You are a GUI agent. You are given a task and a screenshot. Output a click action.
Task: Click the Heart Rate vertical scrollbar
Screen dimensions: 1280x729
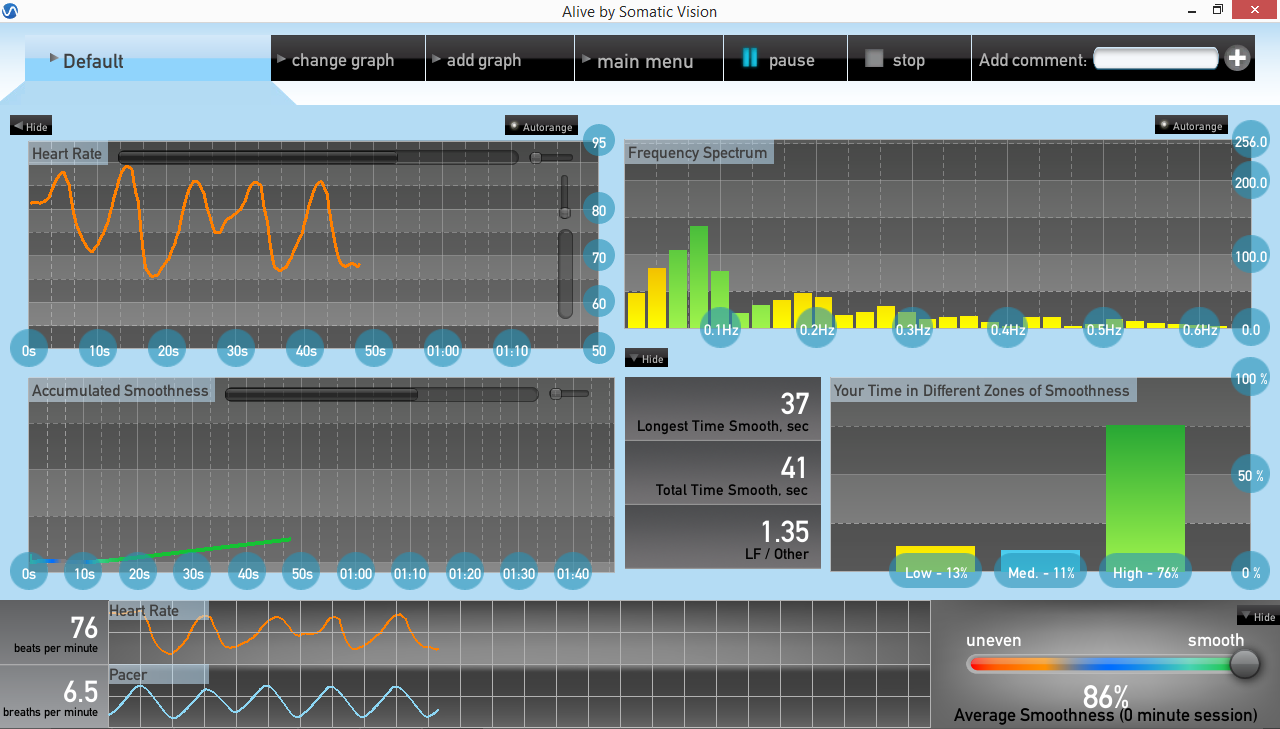pyautogui.click(x=565, y=273)
